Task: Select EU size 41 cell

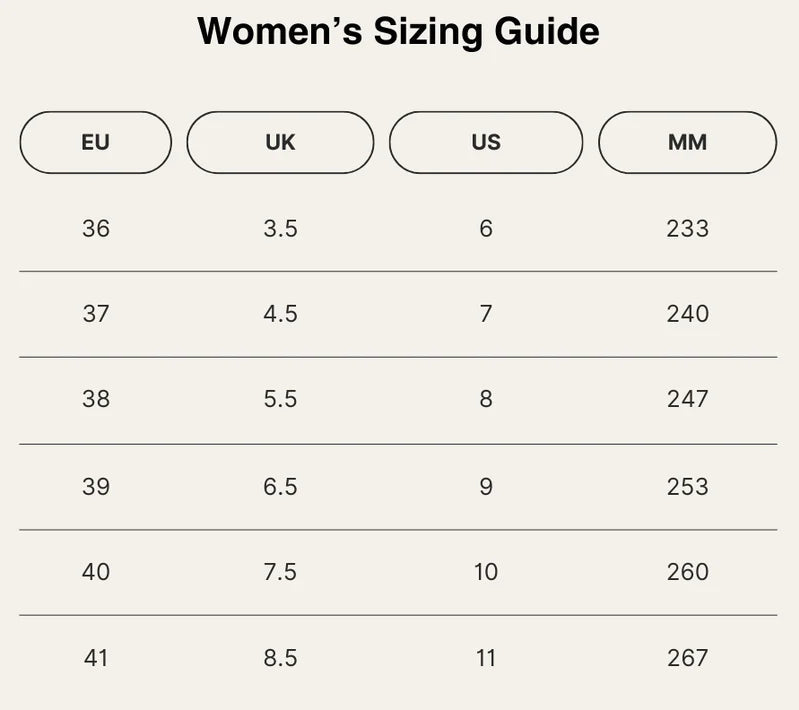Action: point(96,658)
